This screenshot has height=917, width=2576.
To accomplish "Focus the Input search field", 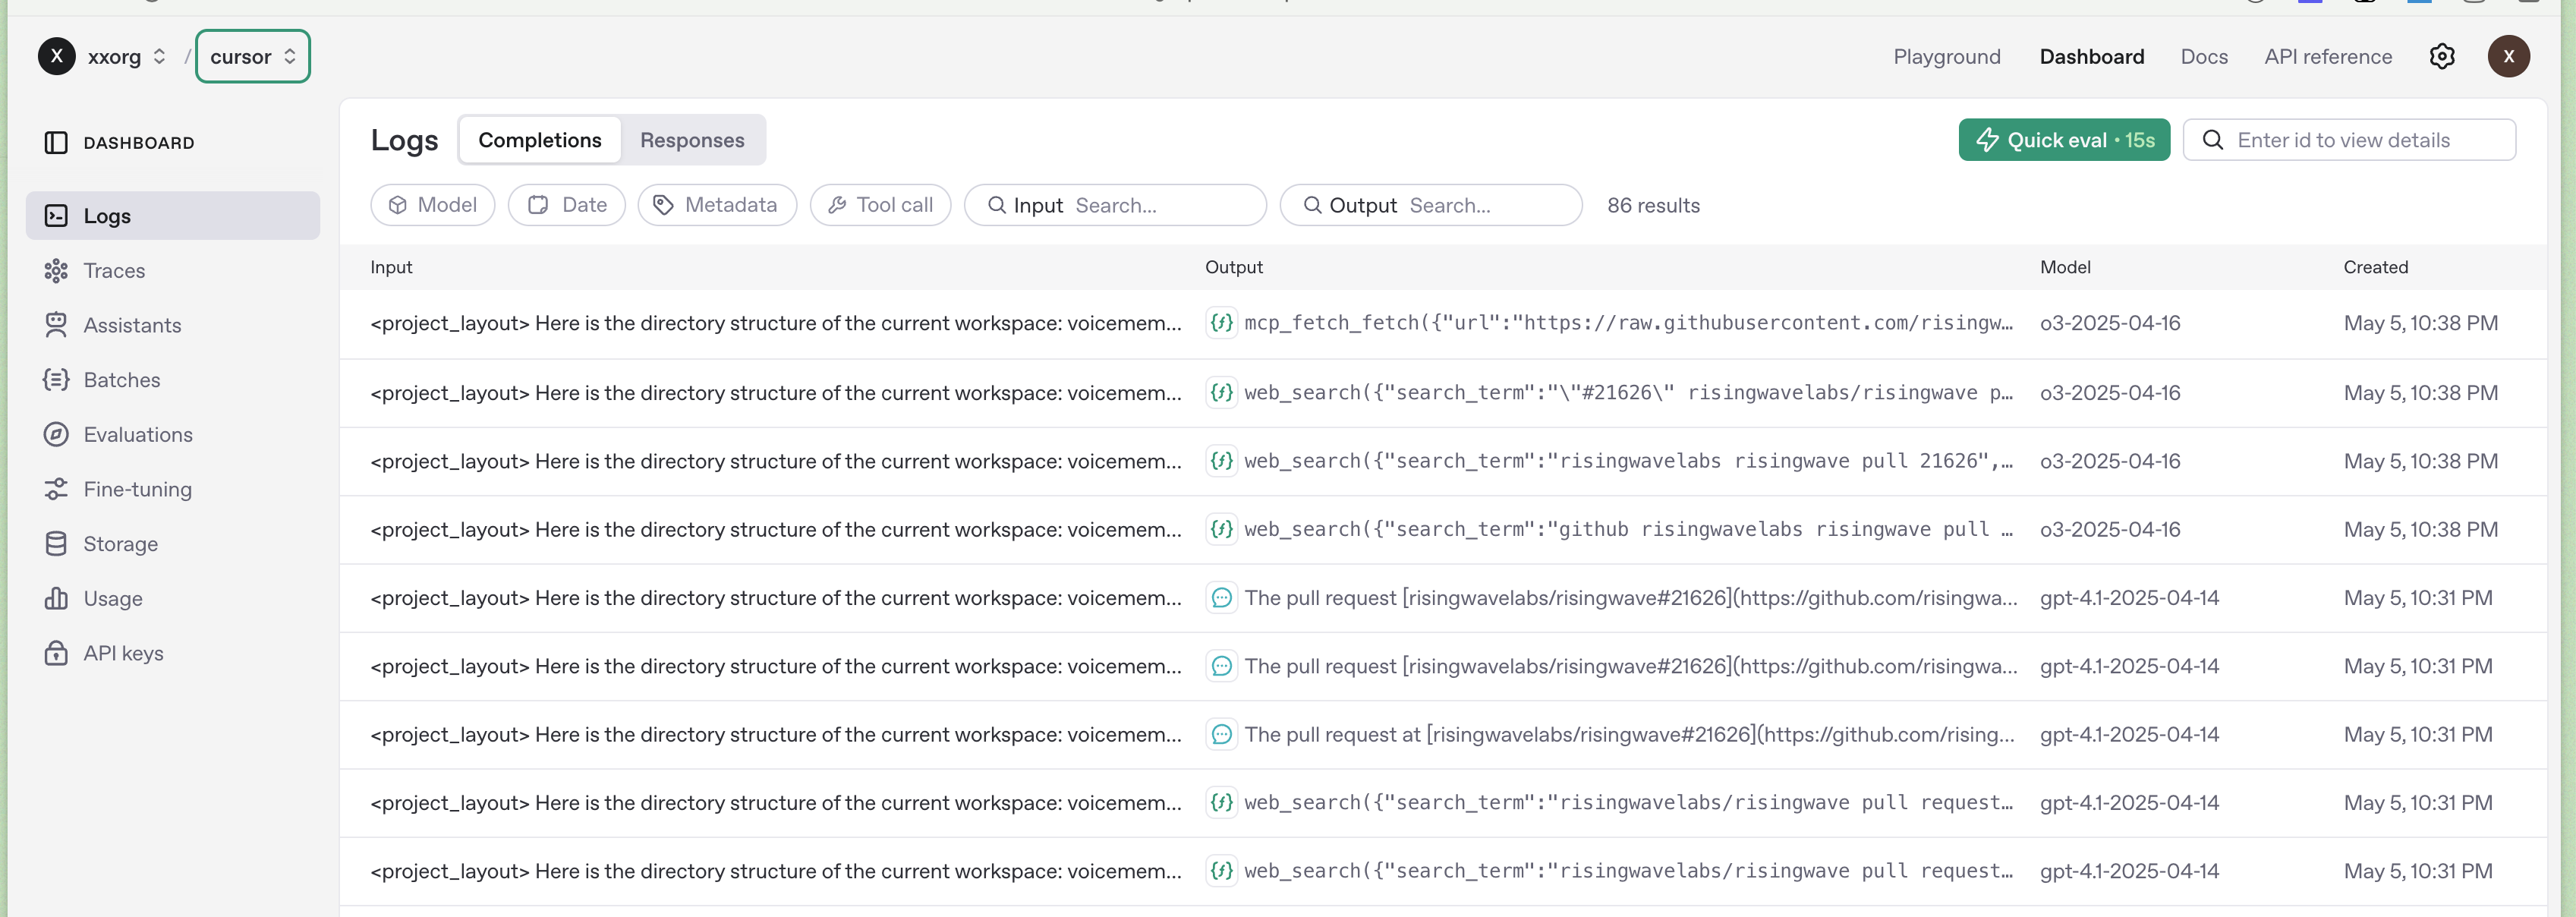I will 1115,205.
